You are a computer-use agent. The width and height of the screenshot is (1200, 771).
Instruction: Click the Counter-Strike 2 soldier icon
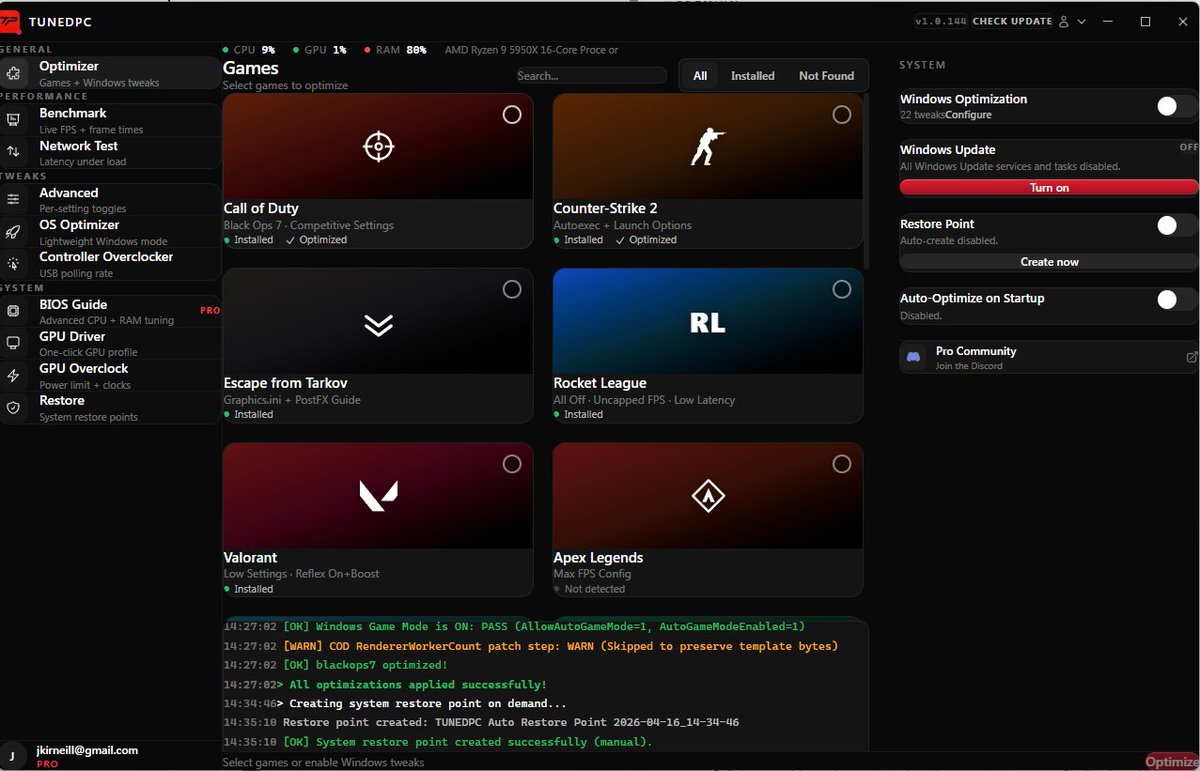point(707,147)
